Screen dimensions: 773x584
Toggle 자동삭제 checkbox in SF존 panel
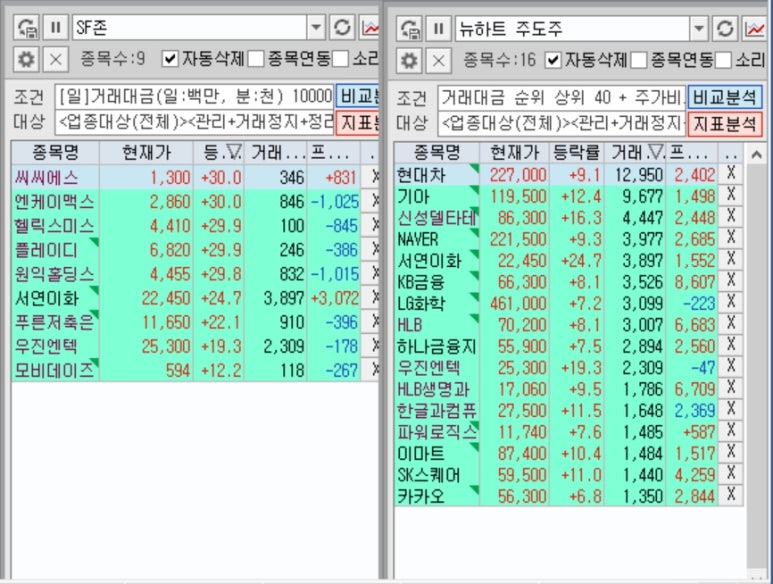[x=170, y=59]
